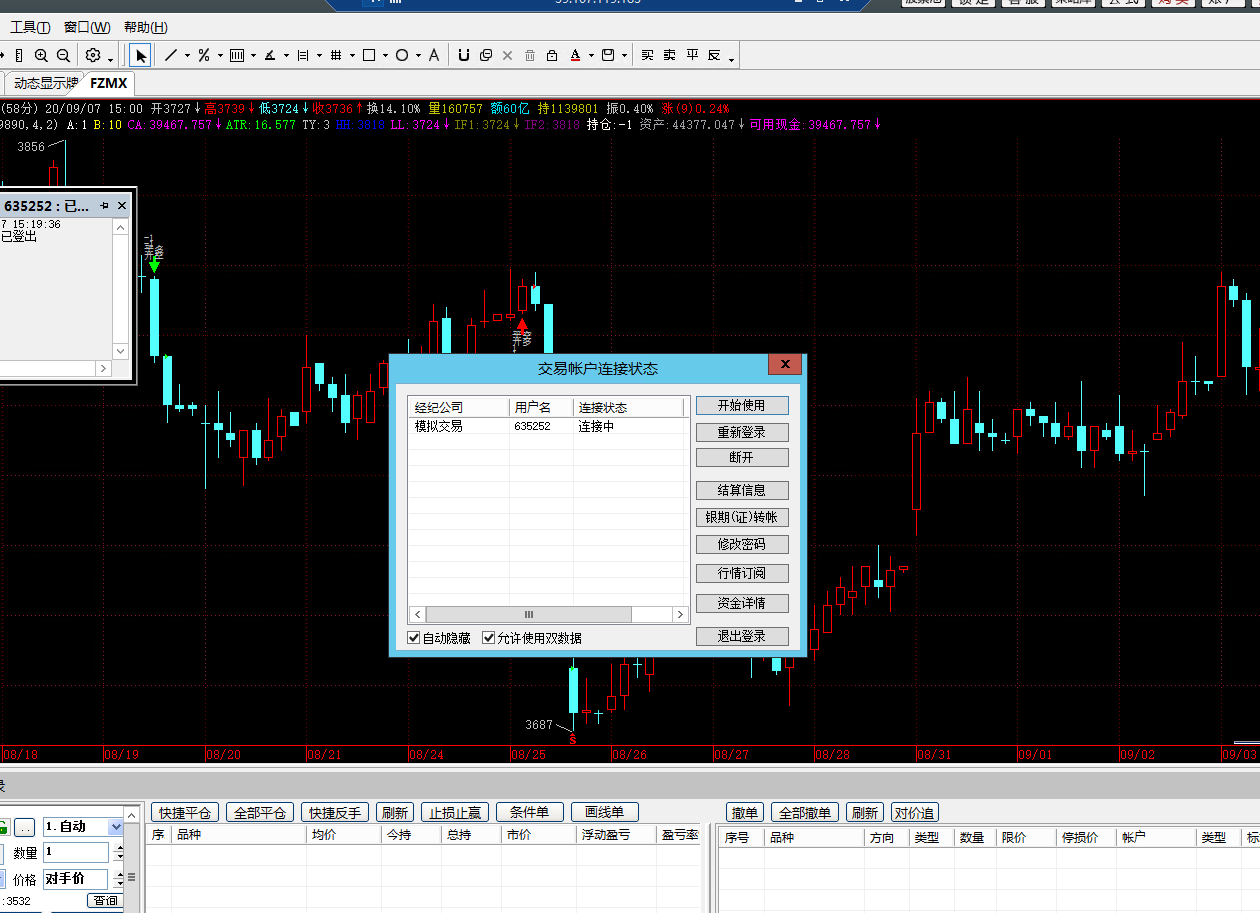Select the angle drawing tool
1260x913 pixels.
270,56
